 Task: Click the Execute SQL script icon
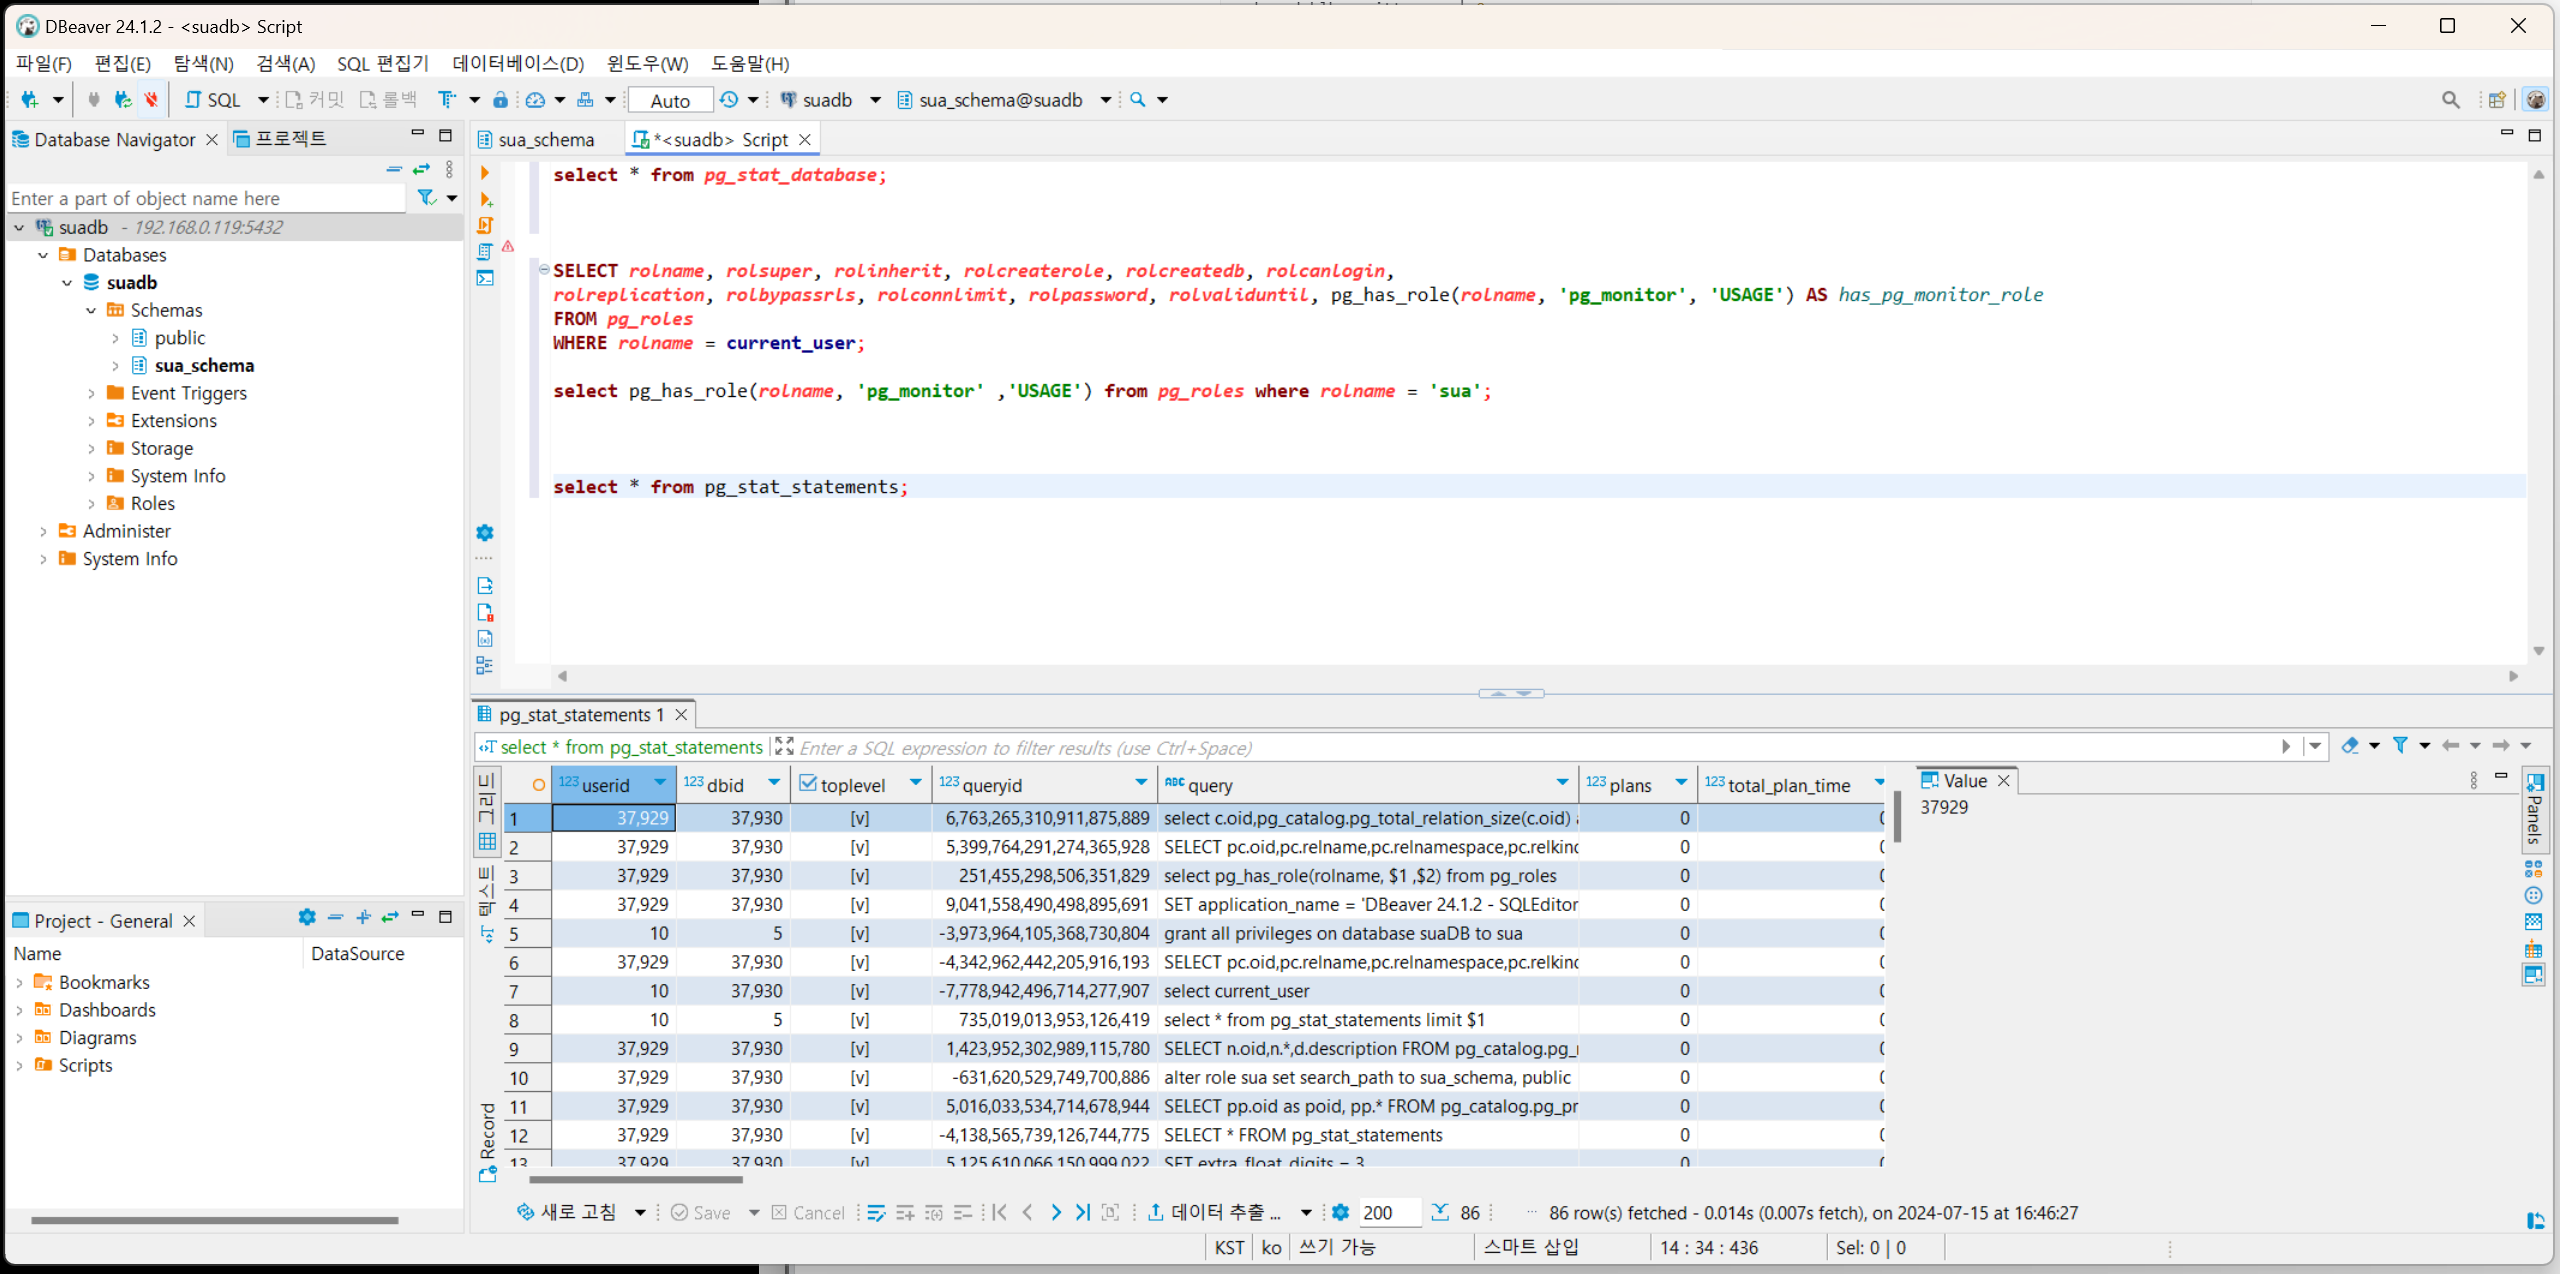[485, 225]
